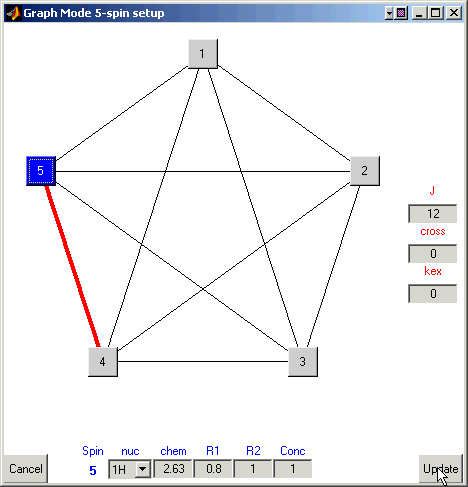Select spin node 2
The image size is (468, 487).
coord(365,171)
